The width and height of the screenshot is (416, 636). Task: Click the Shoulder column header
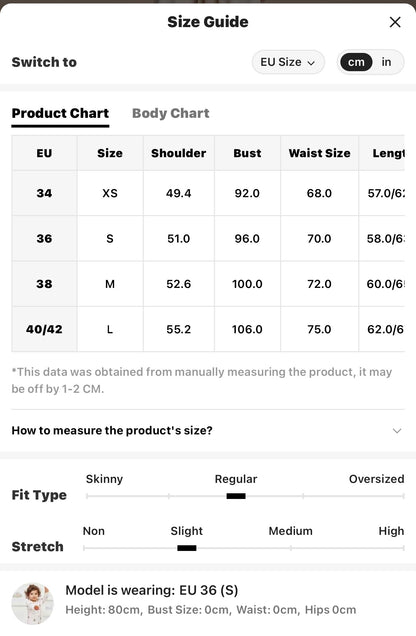point(178,153)
